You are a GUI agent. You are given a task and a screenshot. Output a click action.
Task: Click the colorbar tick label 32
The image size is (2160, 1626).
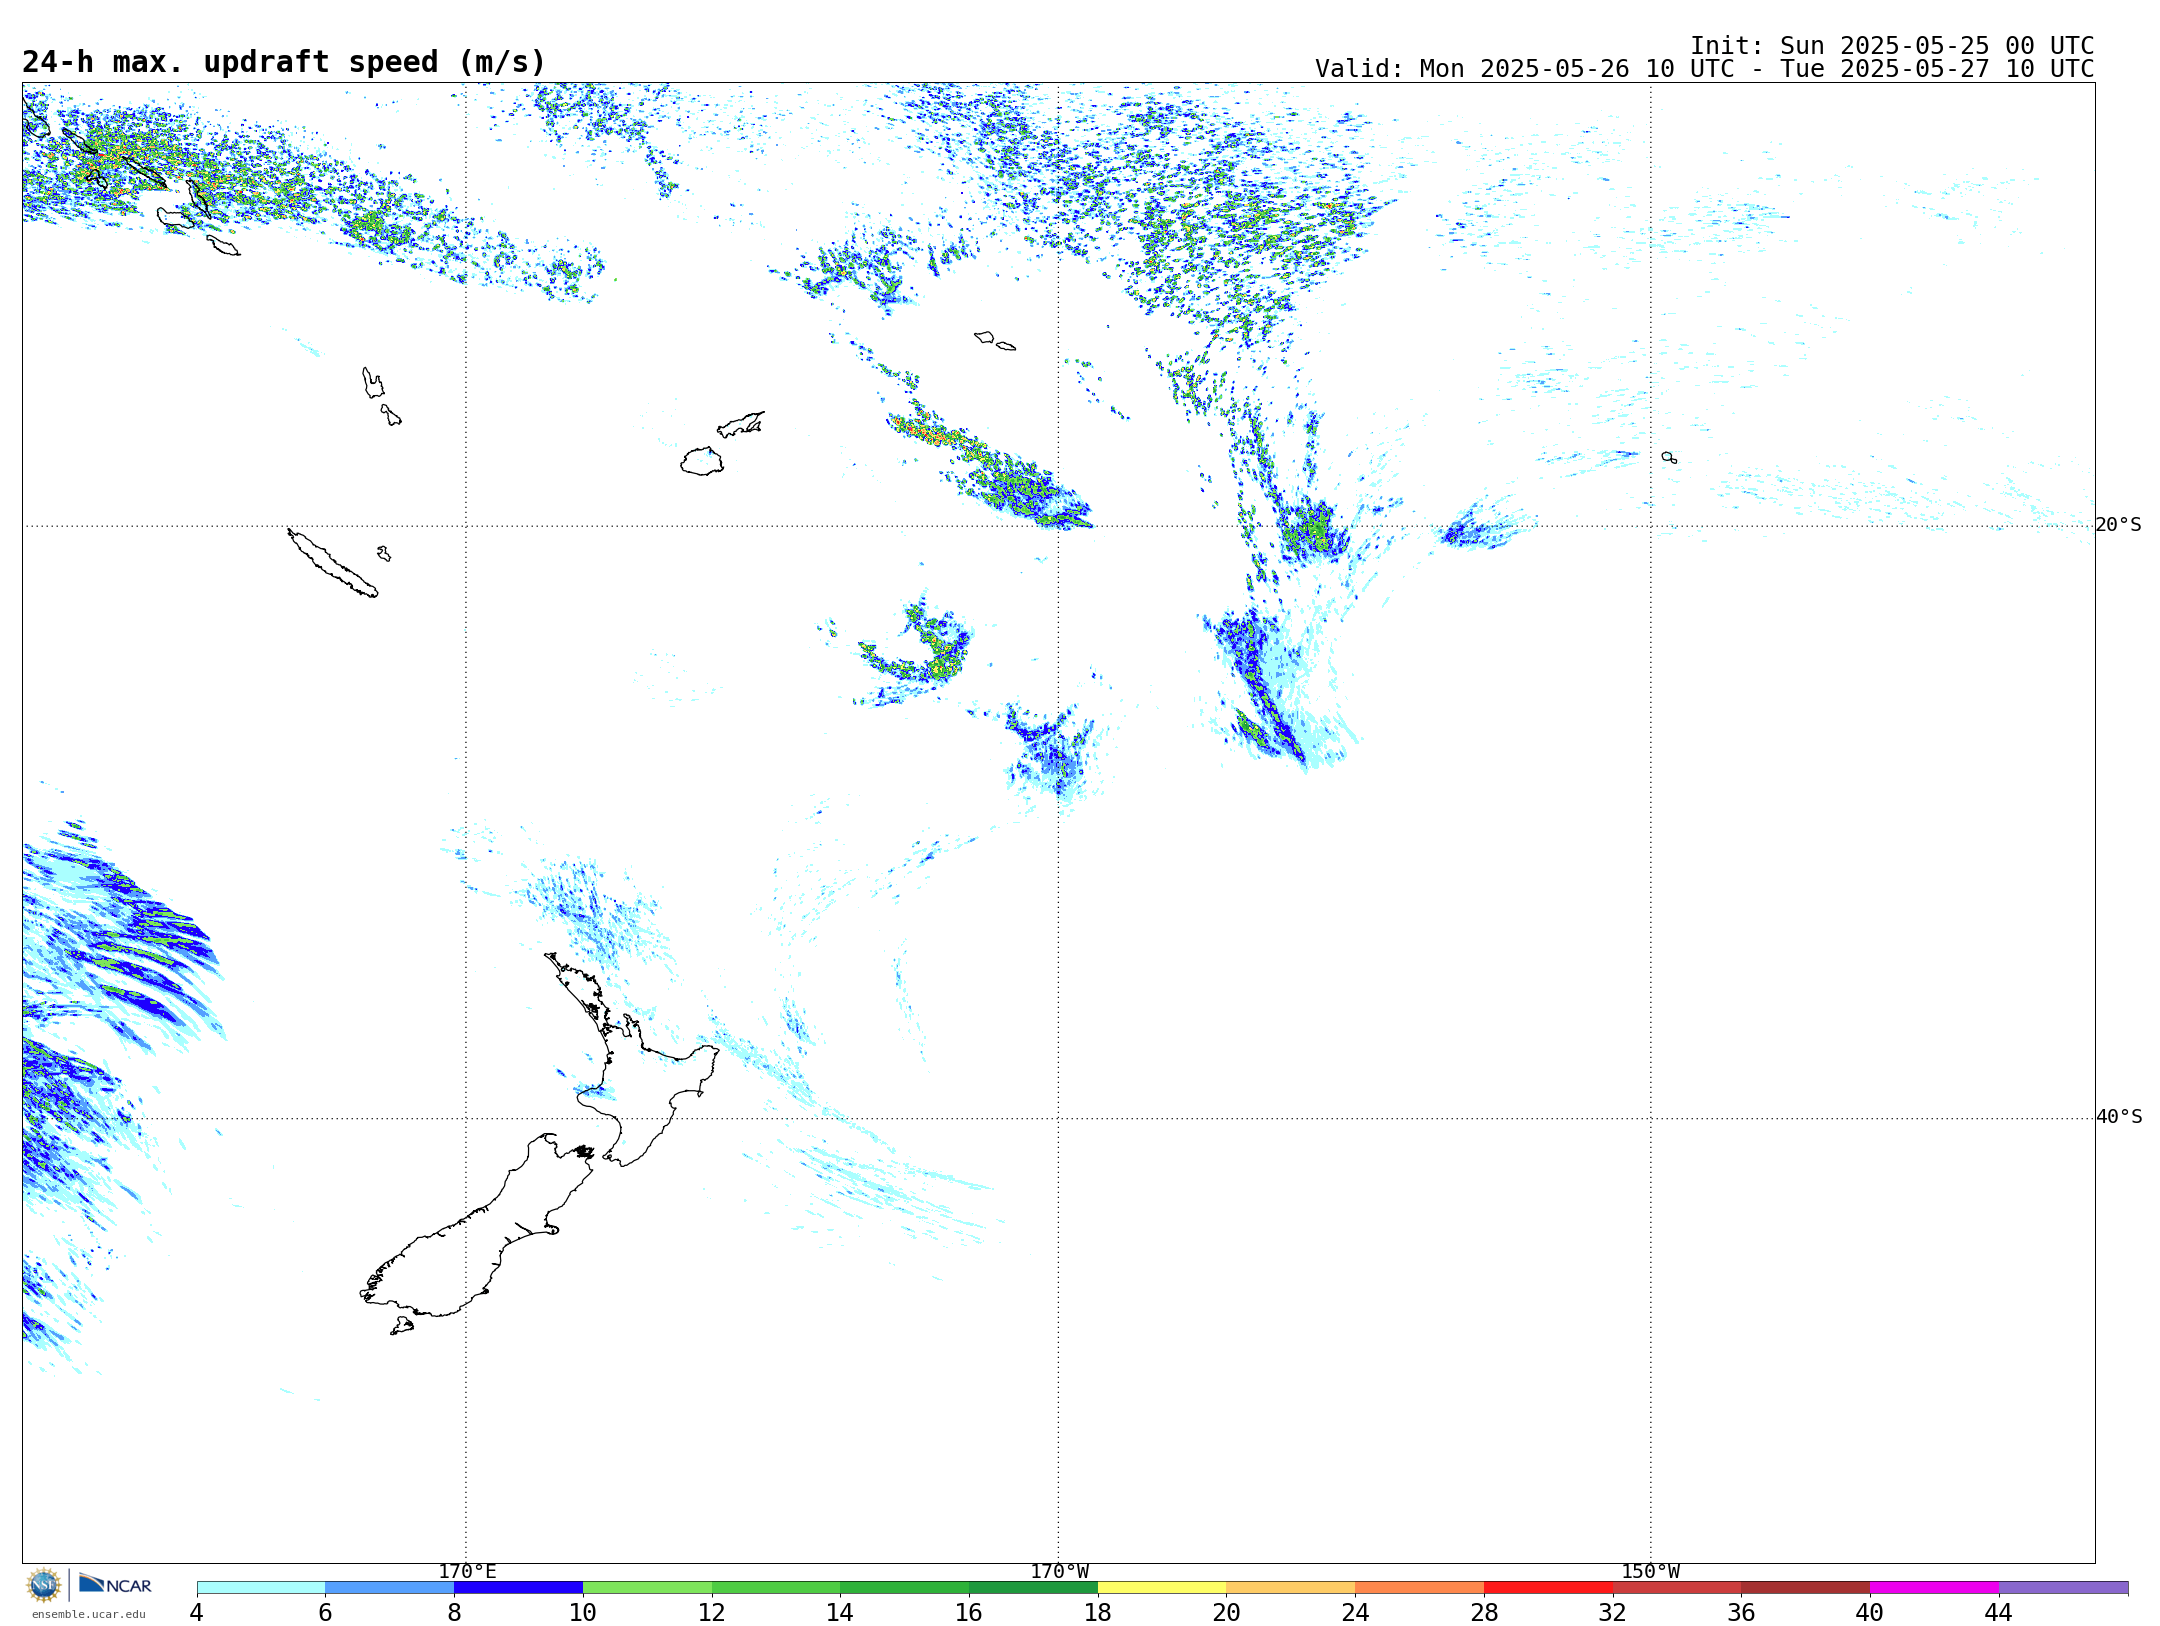1612,1612
